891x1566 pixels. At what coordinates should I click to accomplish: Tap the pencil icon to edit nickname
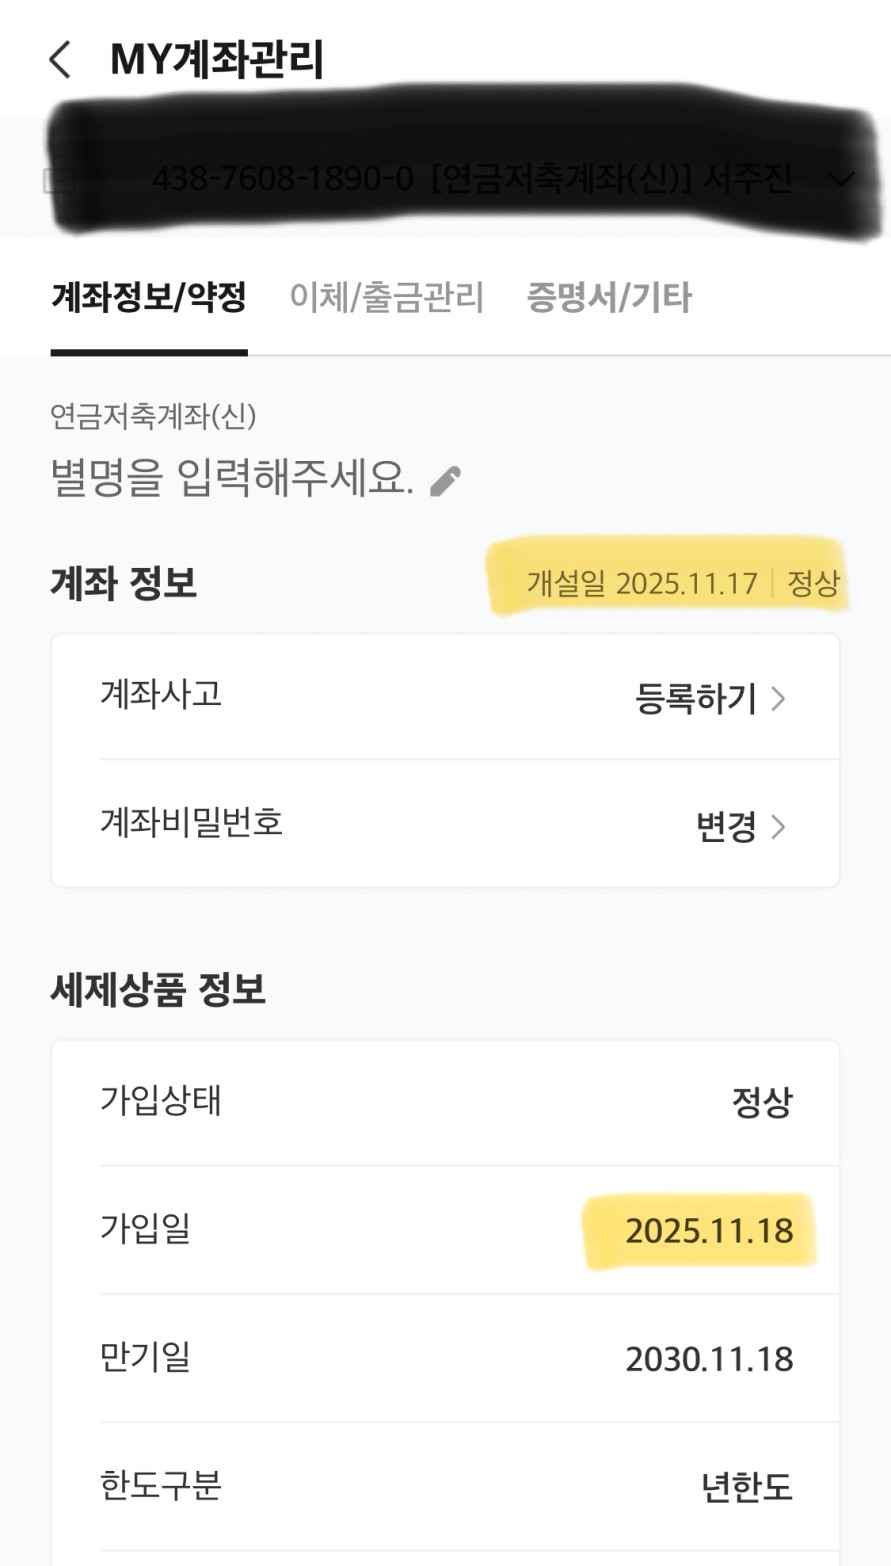[x=445, y=481]
